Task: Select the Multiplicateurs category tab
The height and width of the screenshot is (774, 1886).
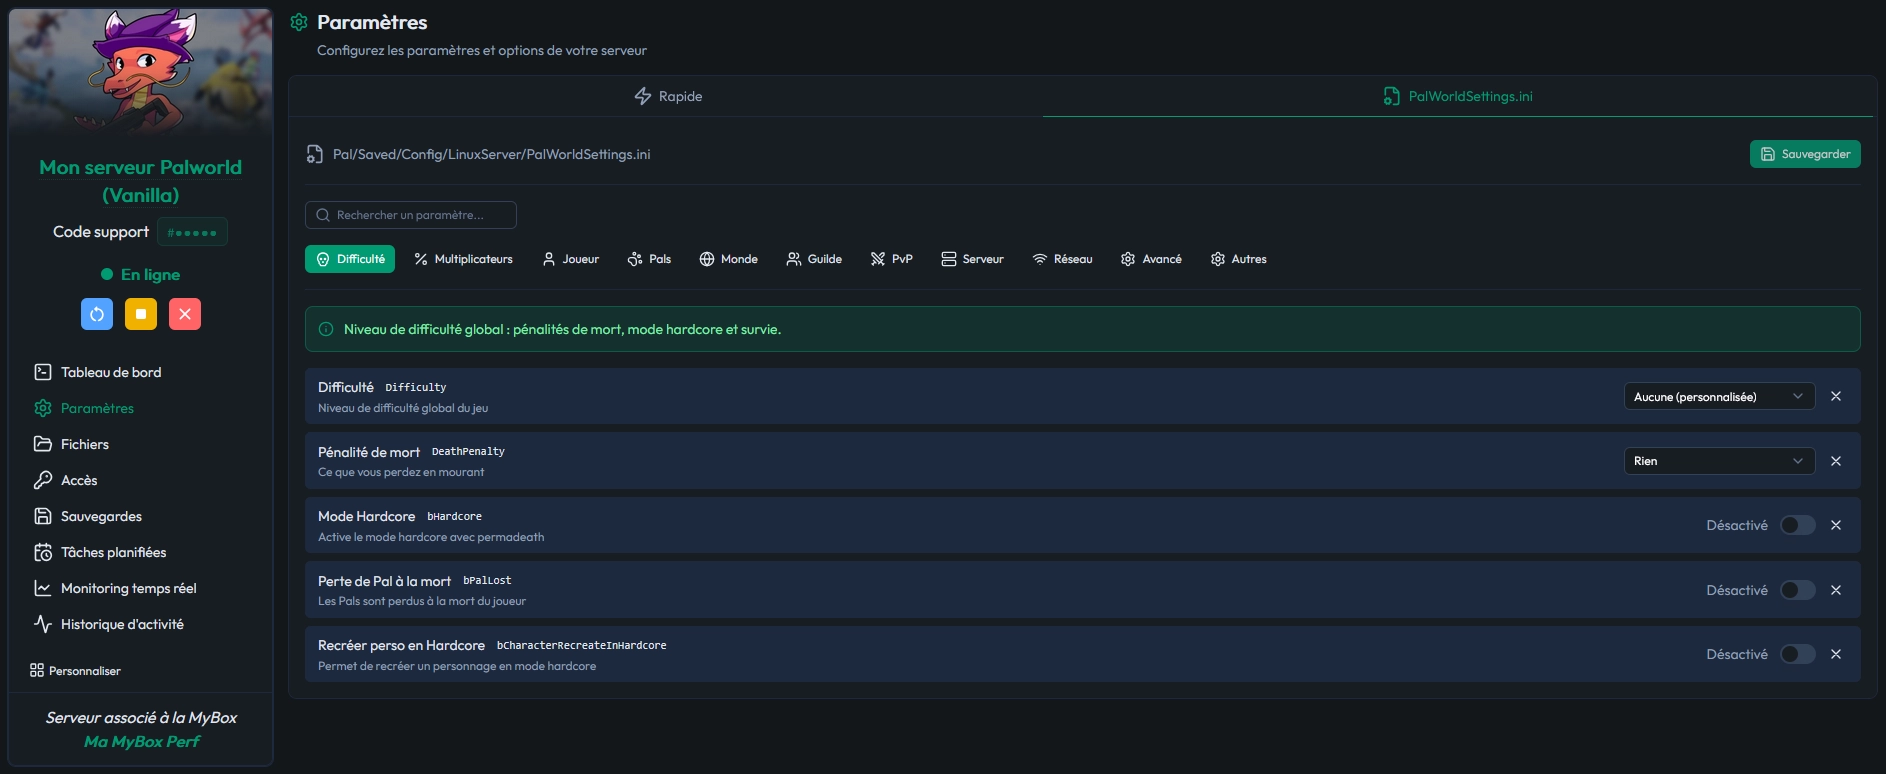Action: tap(463, 259)
